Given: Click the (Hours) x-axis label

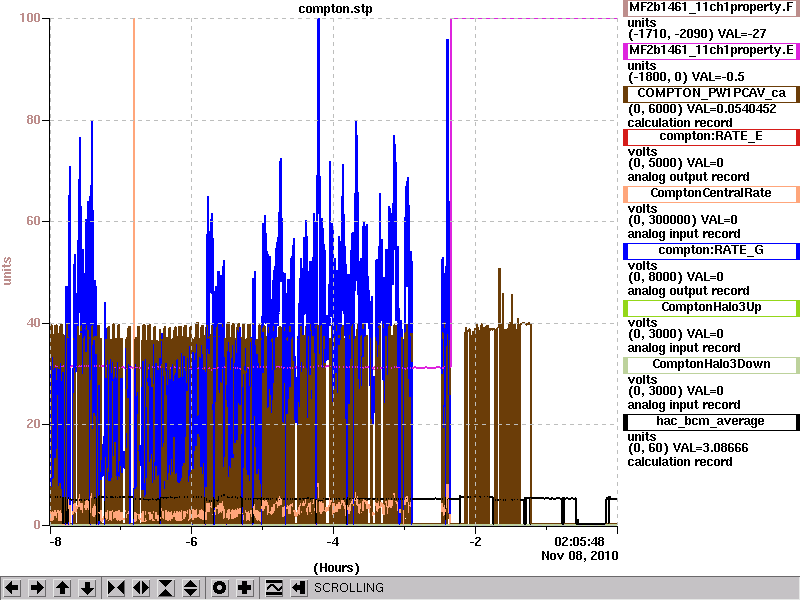Looking at the screenshot, I should point(336,568).
